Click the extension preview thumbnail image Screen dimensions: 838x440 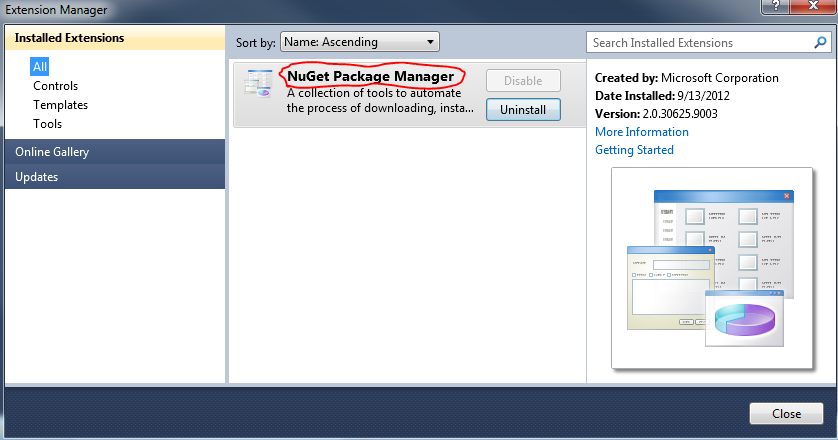pos(712,268)
